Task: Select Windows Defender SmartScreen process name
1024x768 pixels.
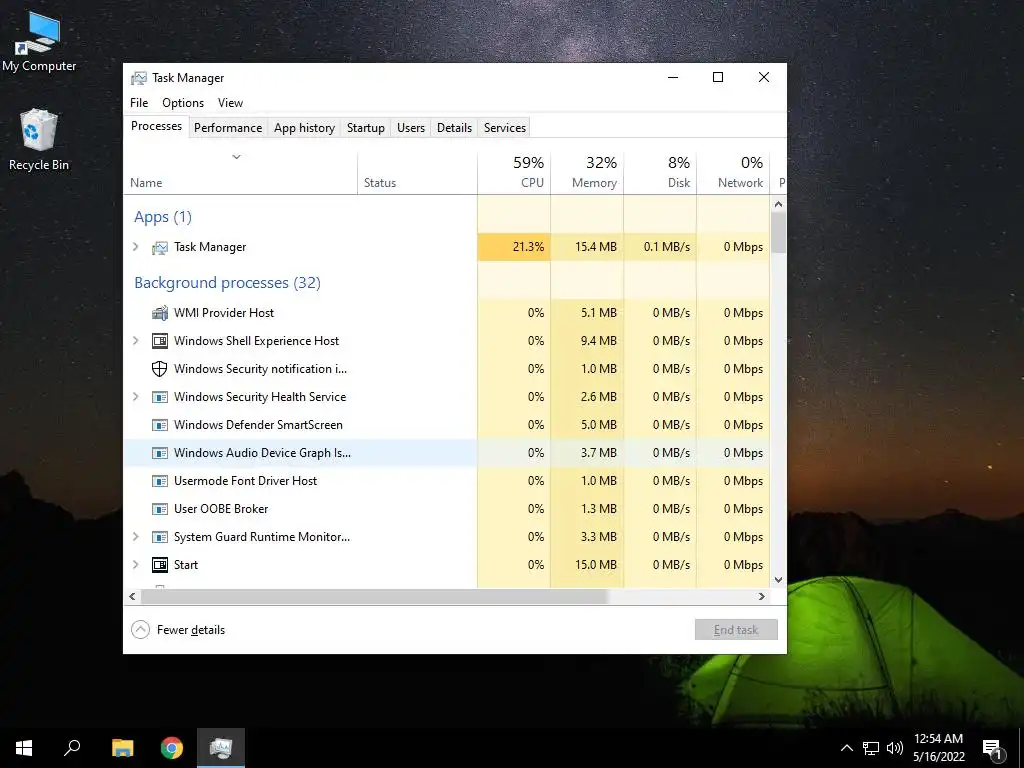Action: 258,425
